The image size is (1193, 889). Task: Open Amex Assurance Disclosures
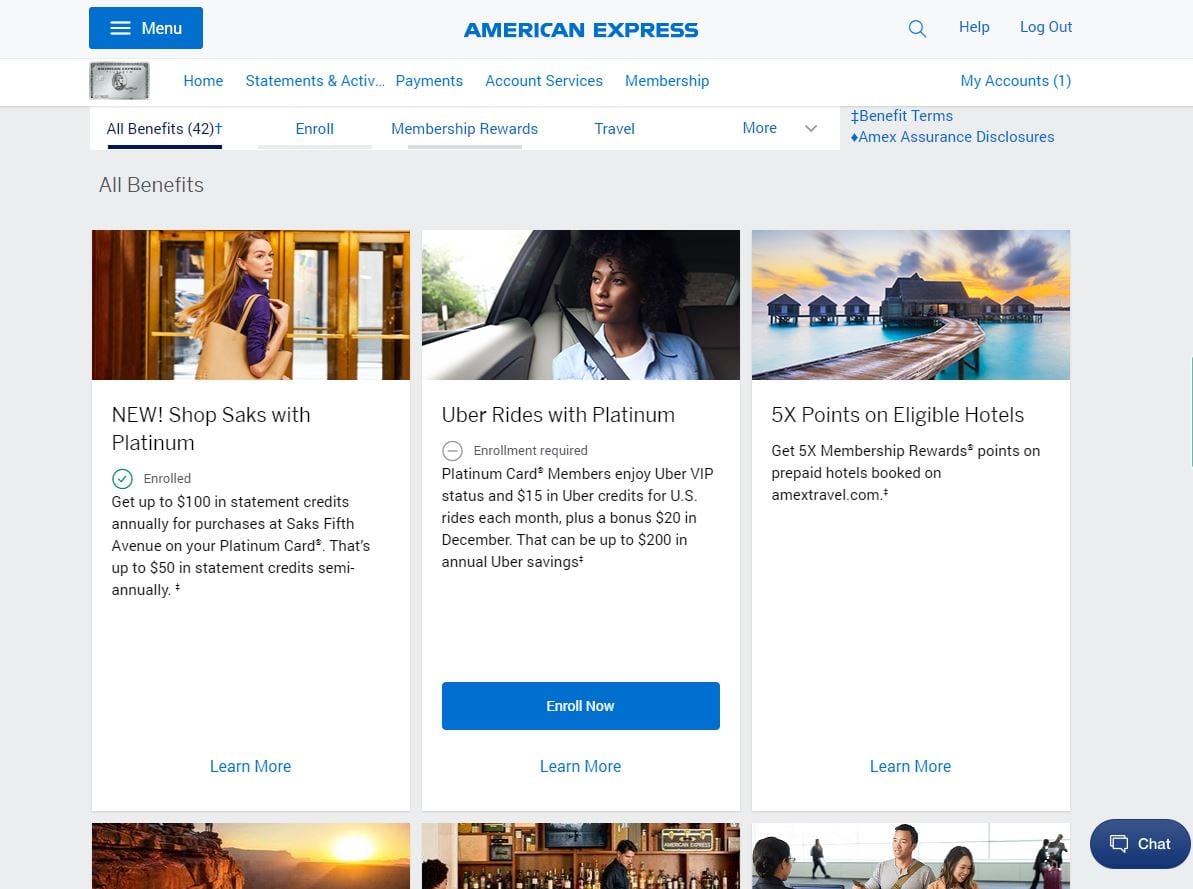[952, 137]
